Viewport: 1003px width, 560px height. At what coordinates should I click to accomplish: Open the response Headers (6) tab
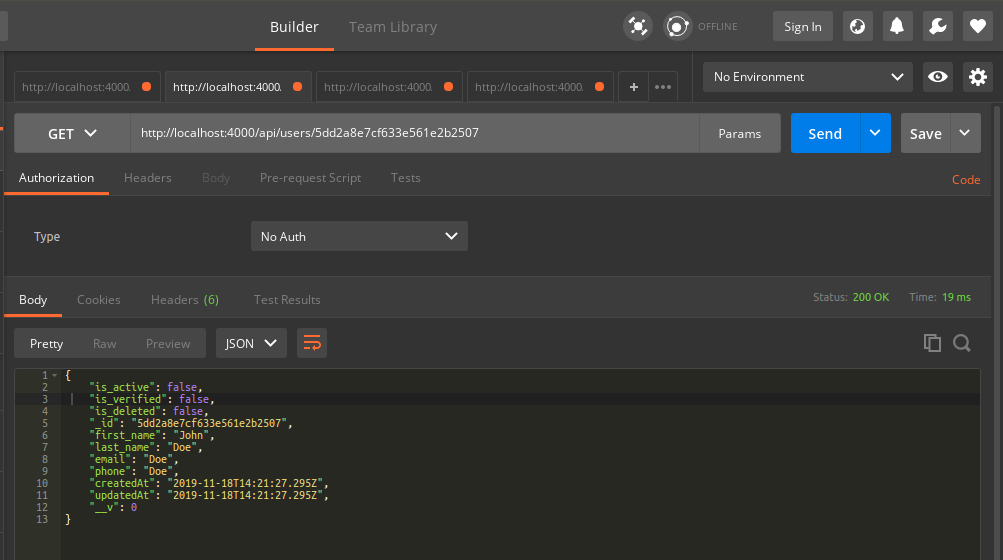pyautogui.click(x=185, y=300)
